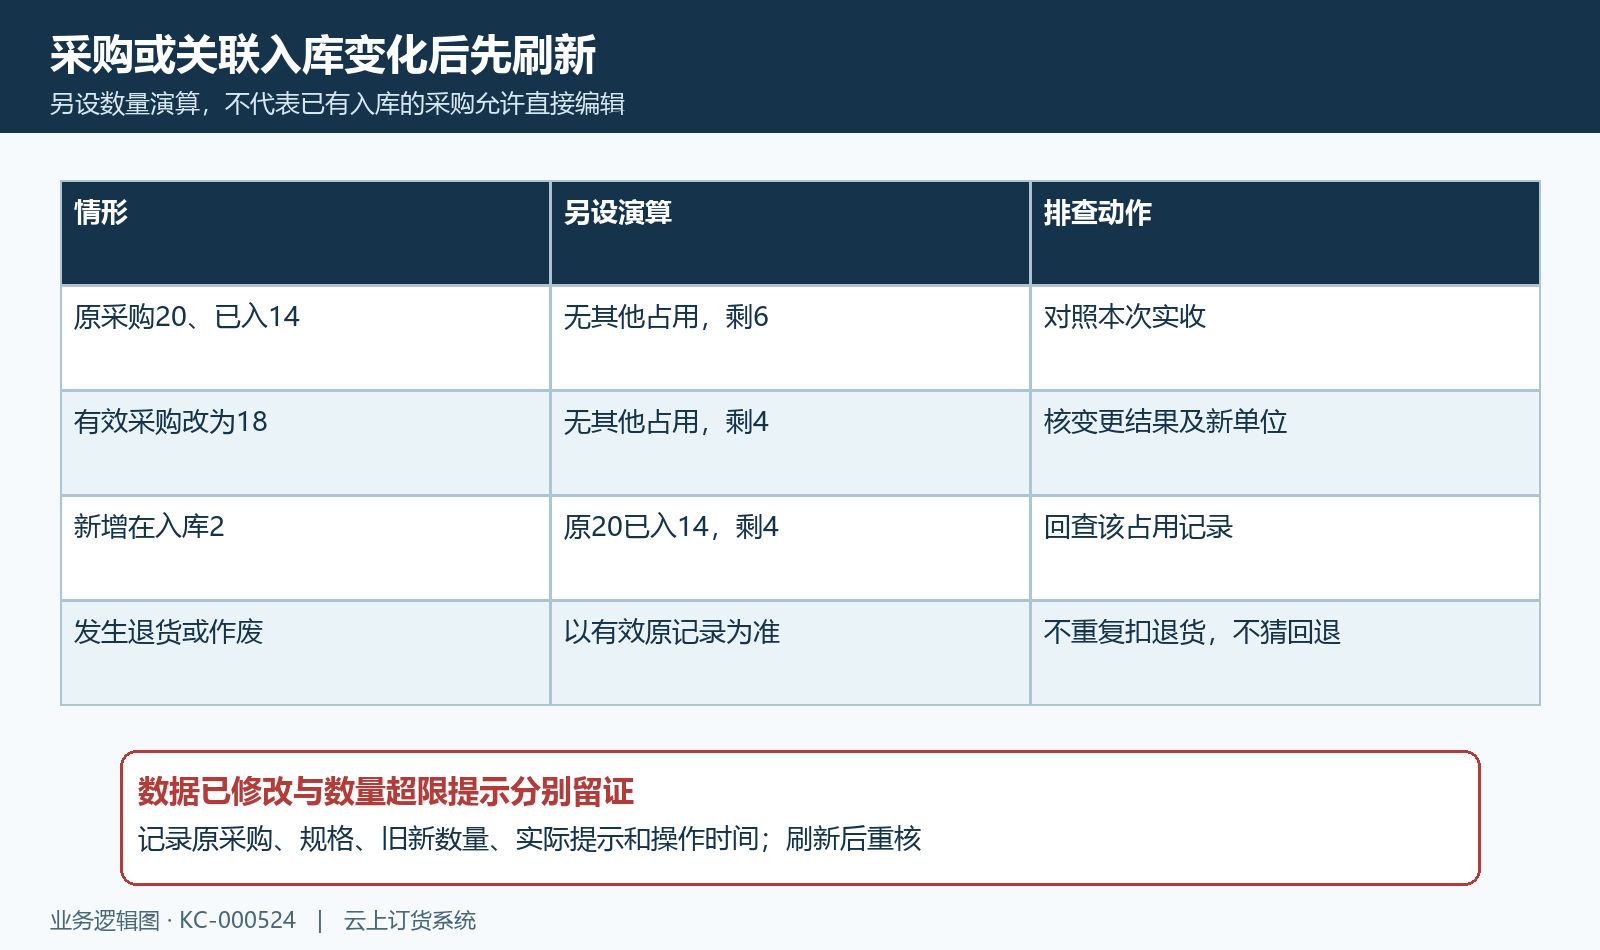Click footer text 业务逻辑图 · KC-000524

click(173, 921)
